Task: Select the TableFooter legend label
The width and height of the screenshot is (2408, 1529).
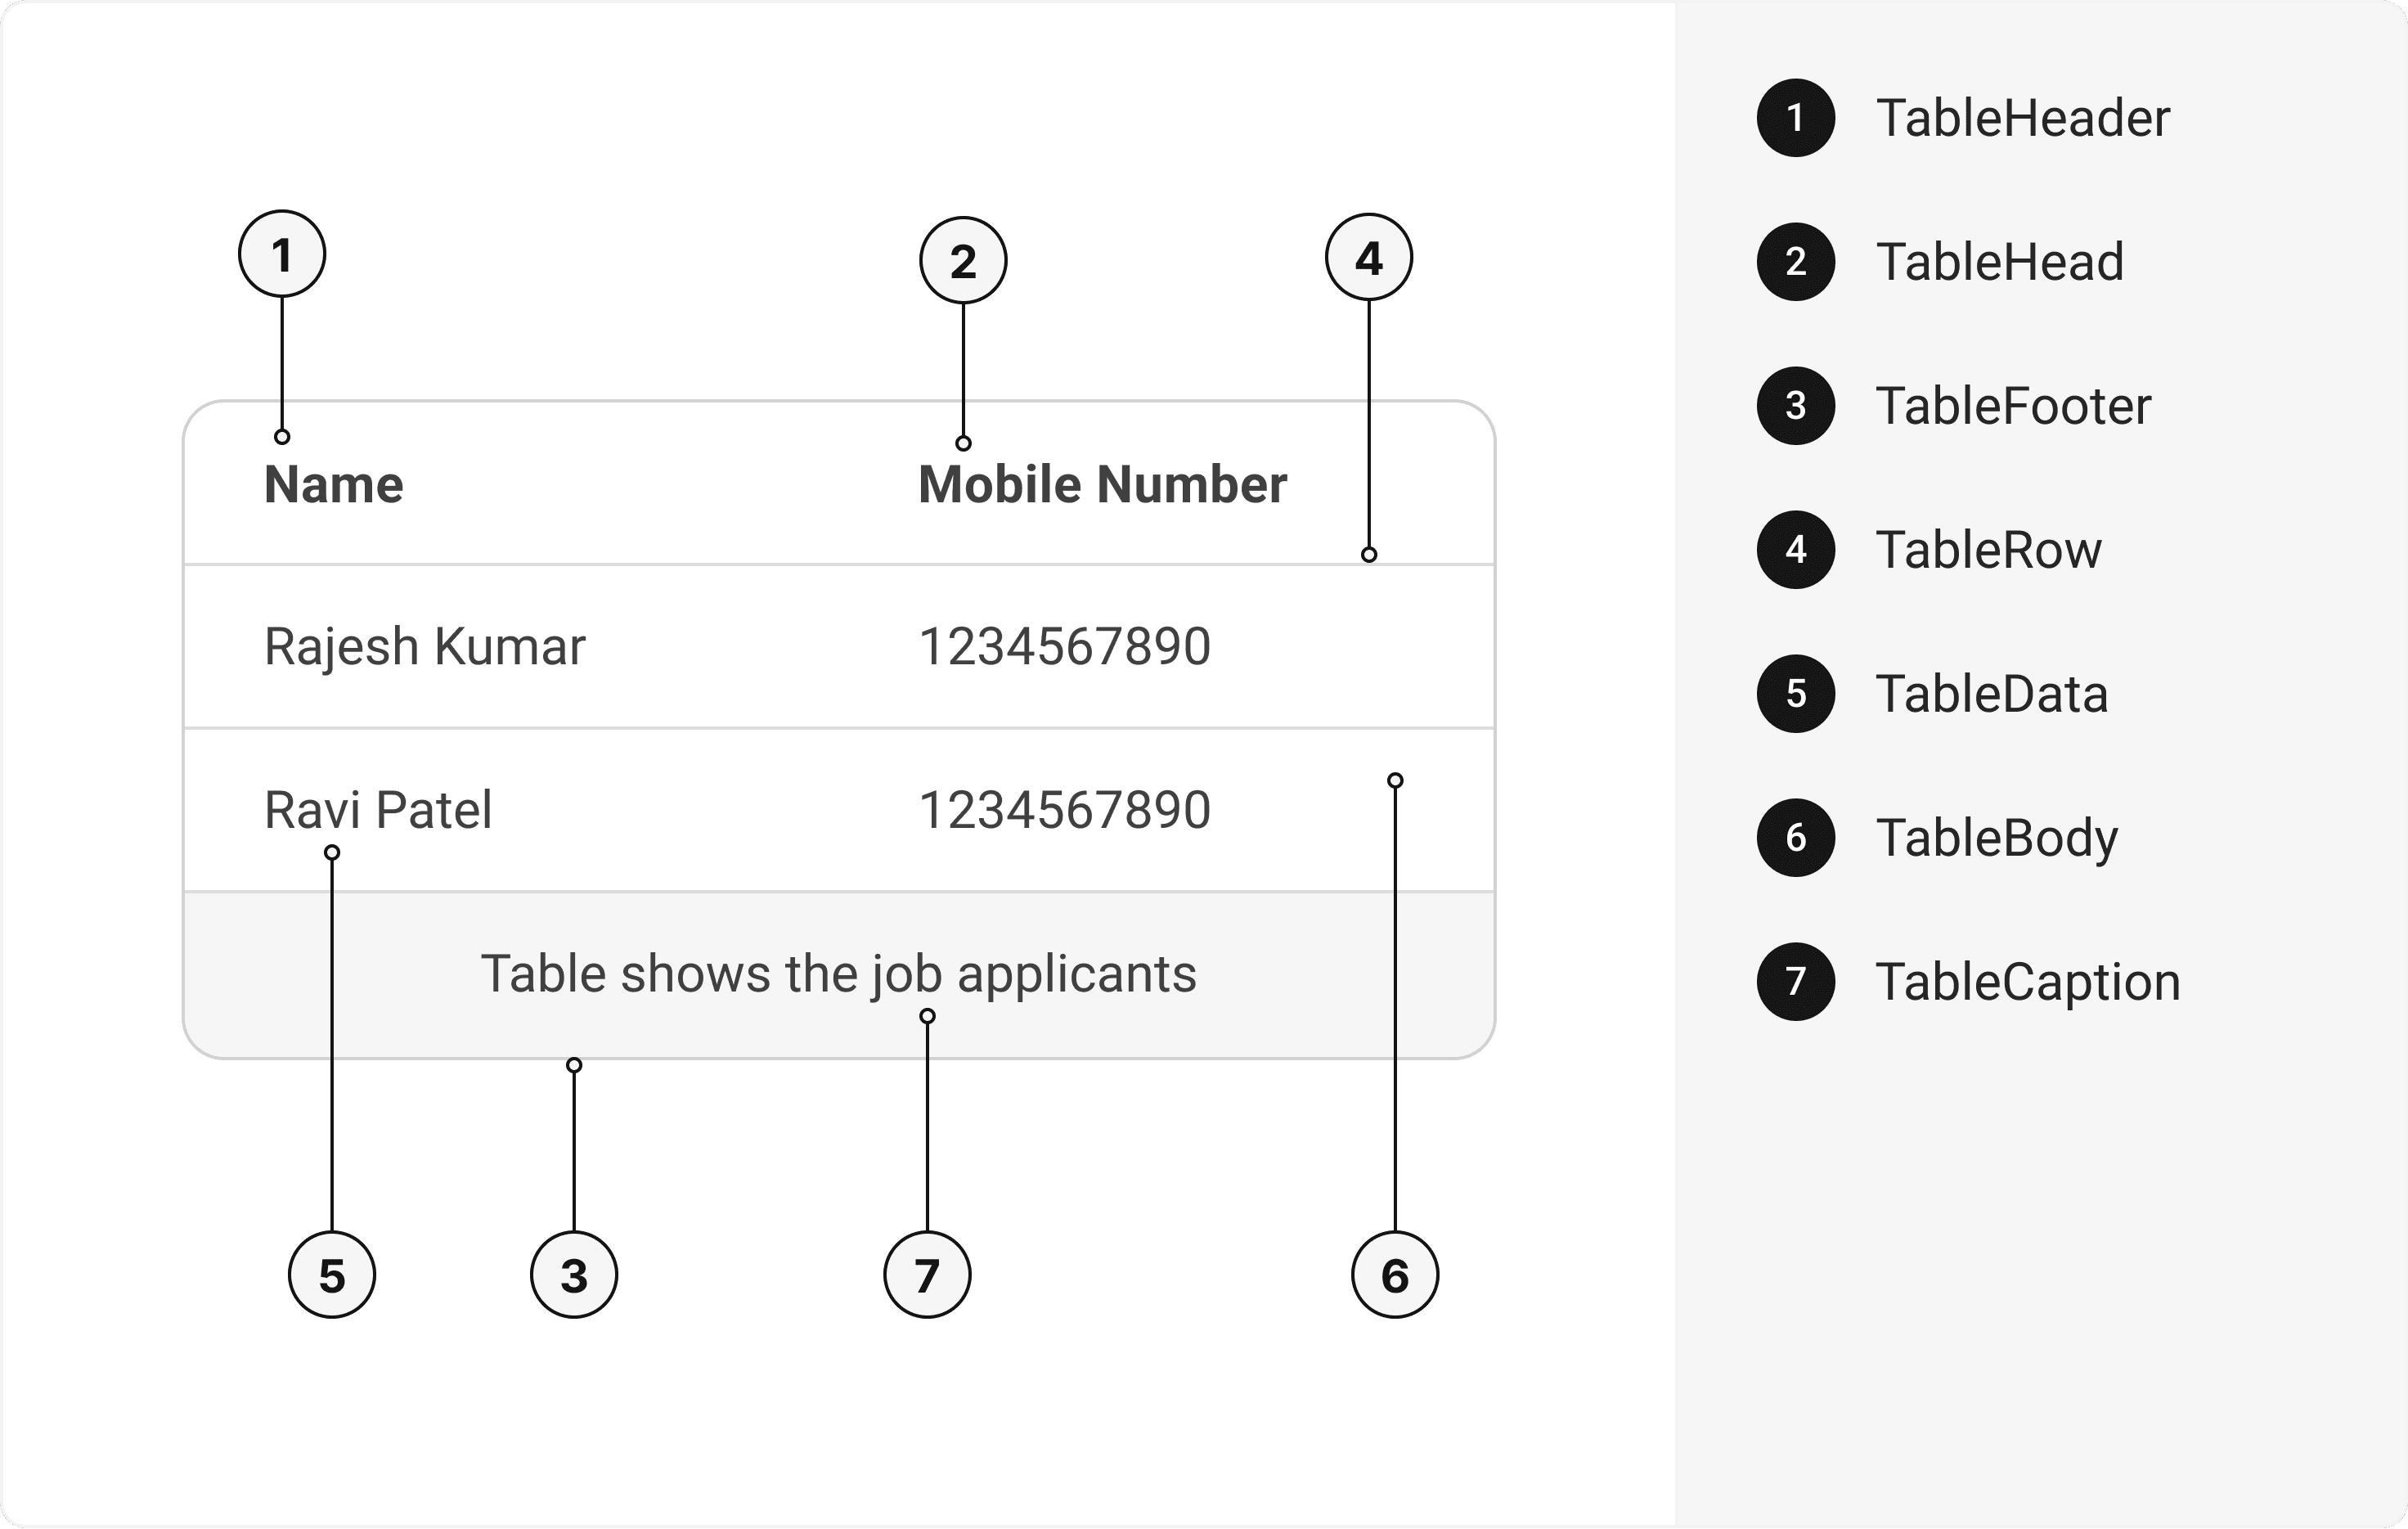Action: point(2012,406)
